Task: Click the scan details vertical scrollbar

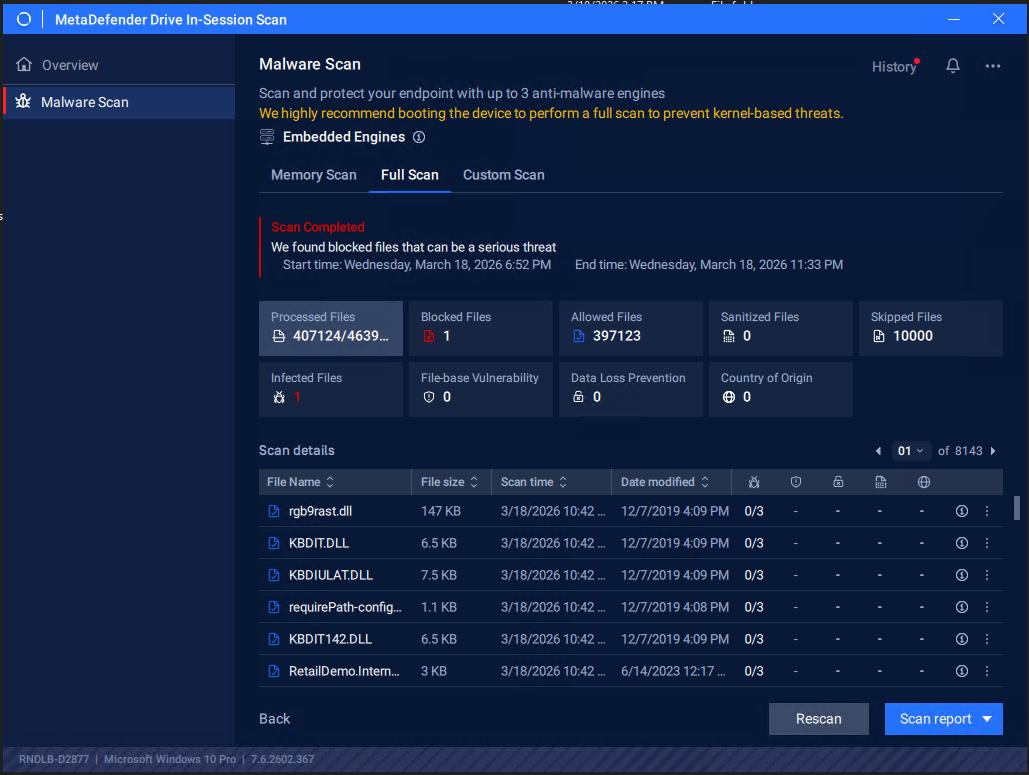Action: tap(1017, 508)
